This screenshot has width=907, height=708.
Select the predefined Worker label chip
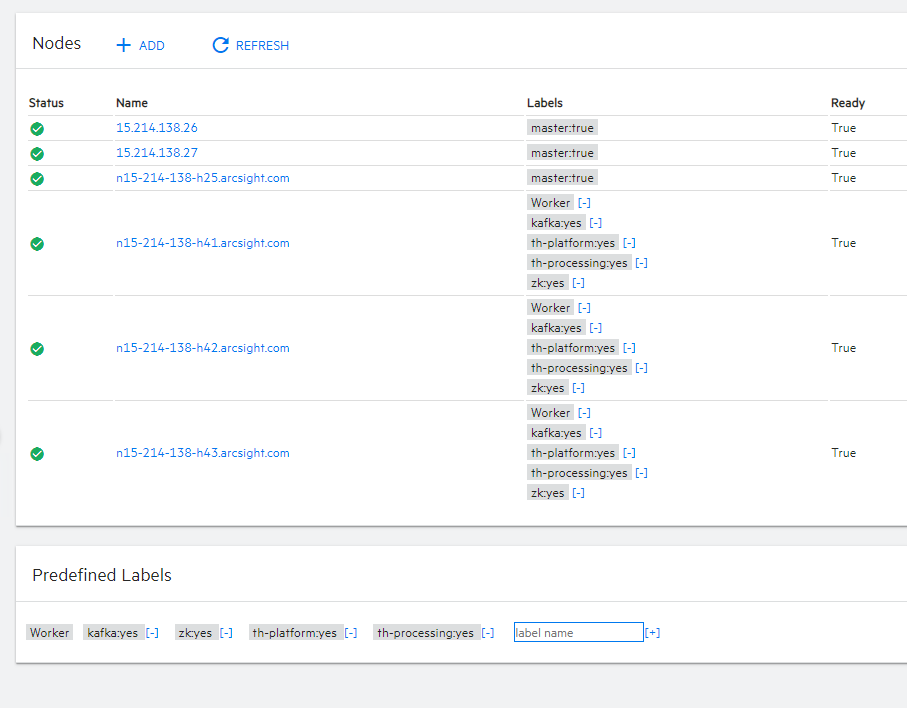coord(49,633)
